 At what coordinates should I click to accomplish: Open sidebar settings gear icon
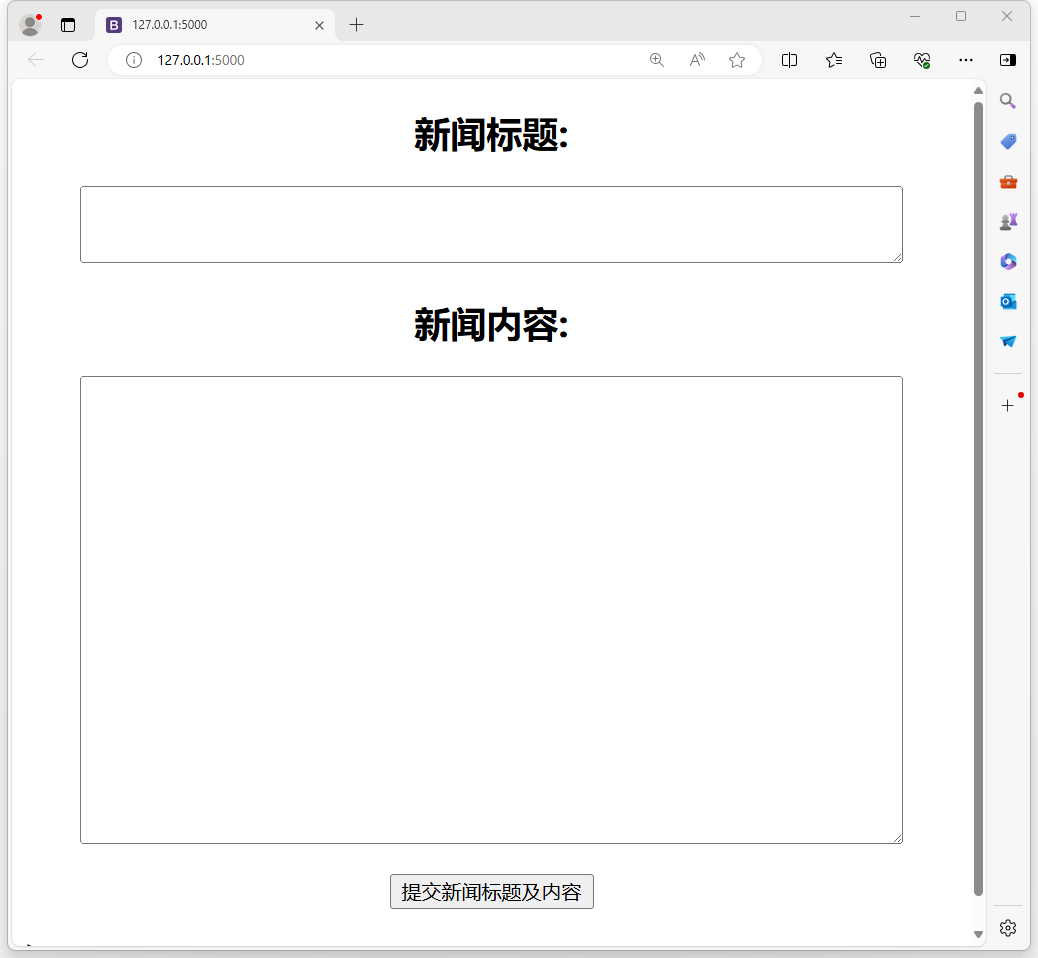[x=1008, y=928]
